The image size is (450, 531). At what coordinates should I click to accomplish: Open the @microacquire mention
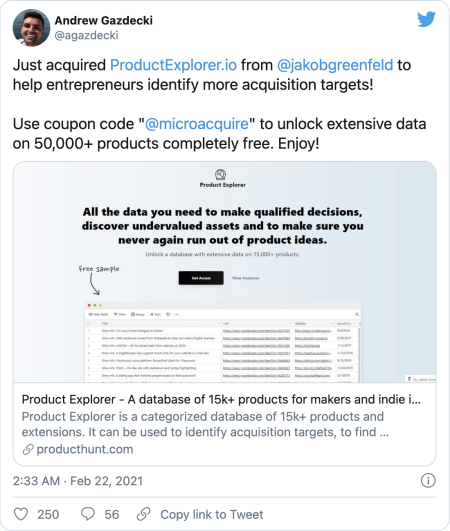click(197, 124)
